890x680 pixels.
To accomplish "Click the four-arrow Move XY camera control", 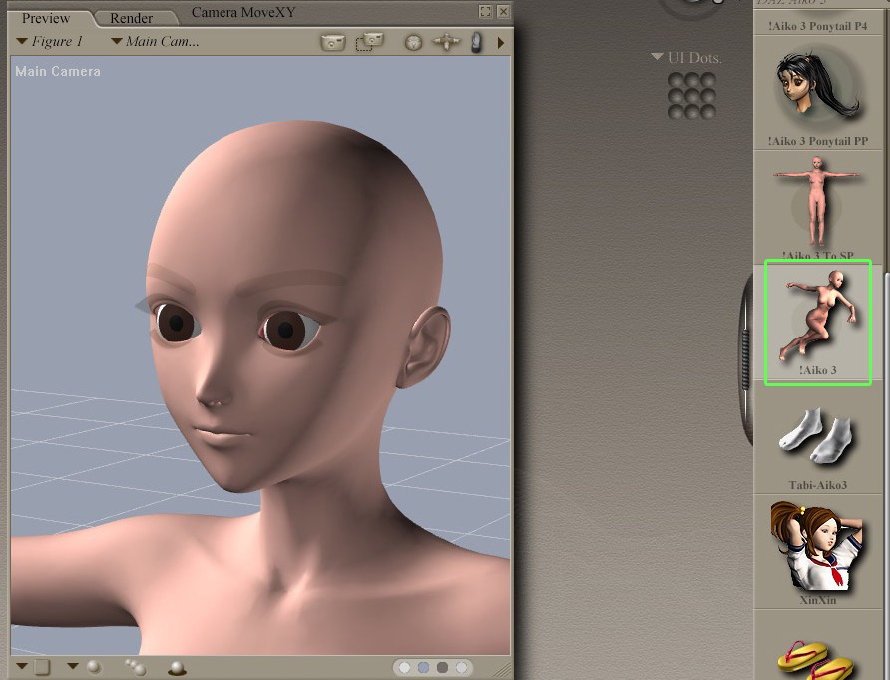I will click(447, 42).
